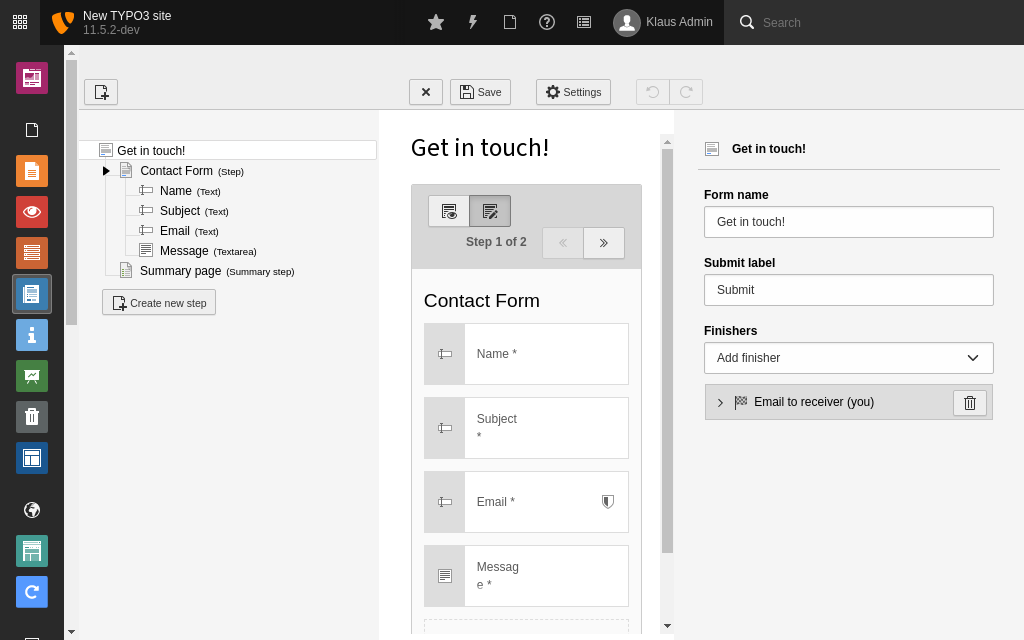
Task: Collapse the Contact Form step node
Action: pos(106,171)
